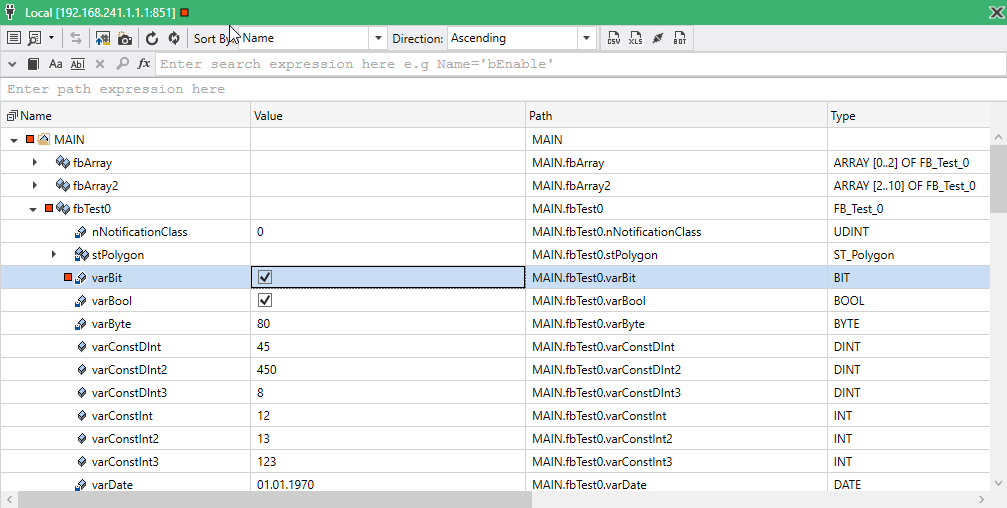Select the varConstDInt3 row name
Screen dimensions: 1007x508
pyautogui.click(x=129, y=392)
